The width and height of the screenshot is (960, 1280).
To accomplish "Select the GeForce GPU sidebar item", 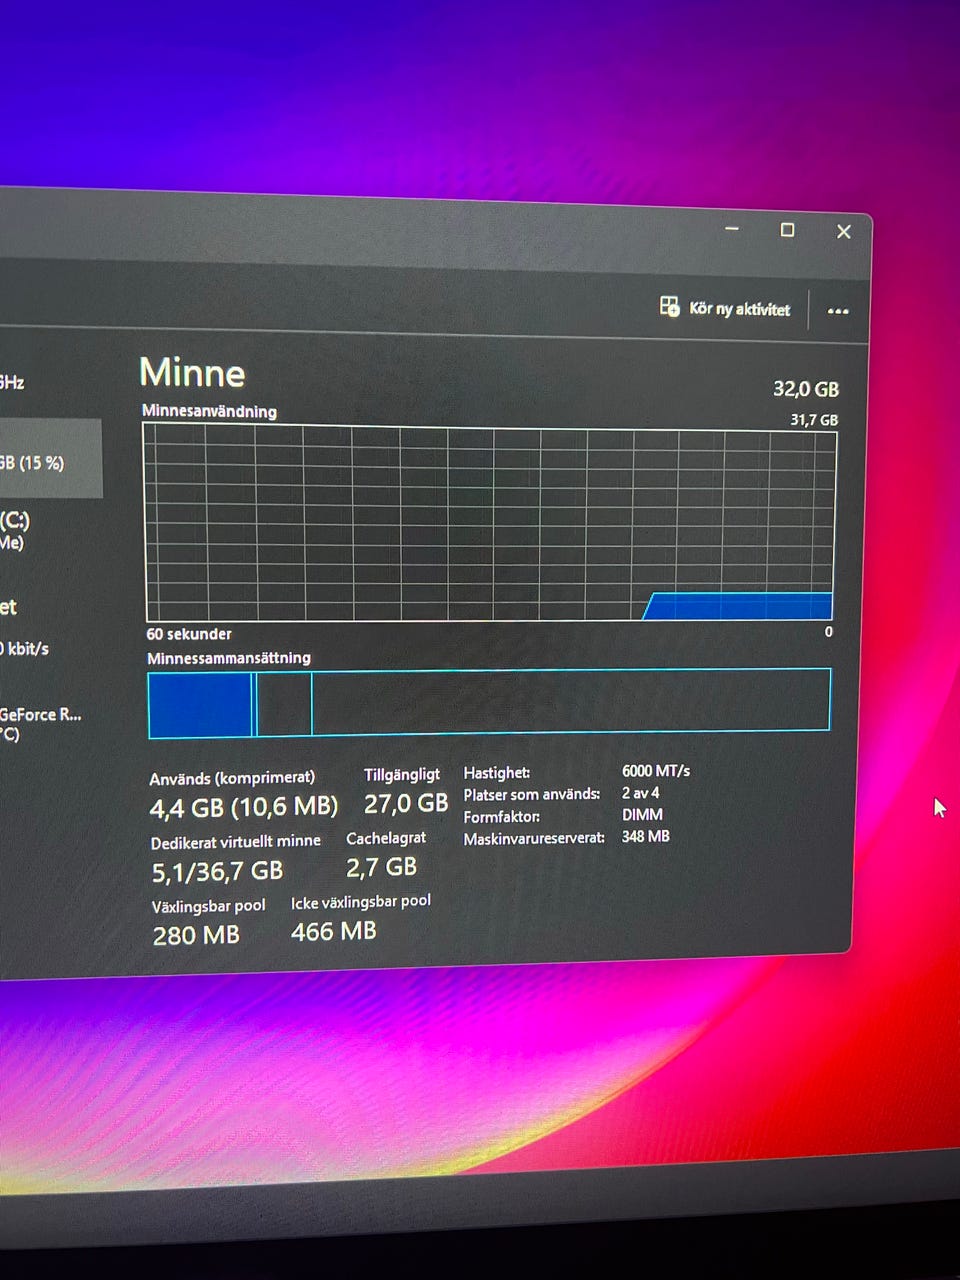I will click(x=42, y=724).
